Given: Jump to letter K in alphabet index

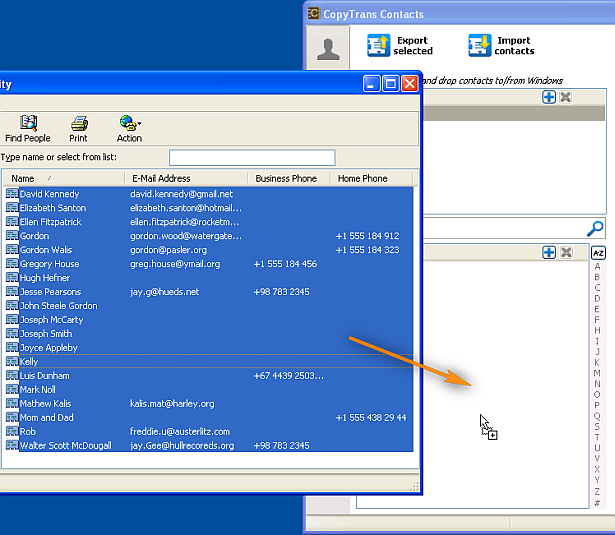Looking at the screenshot, I should (597, 362).
